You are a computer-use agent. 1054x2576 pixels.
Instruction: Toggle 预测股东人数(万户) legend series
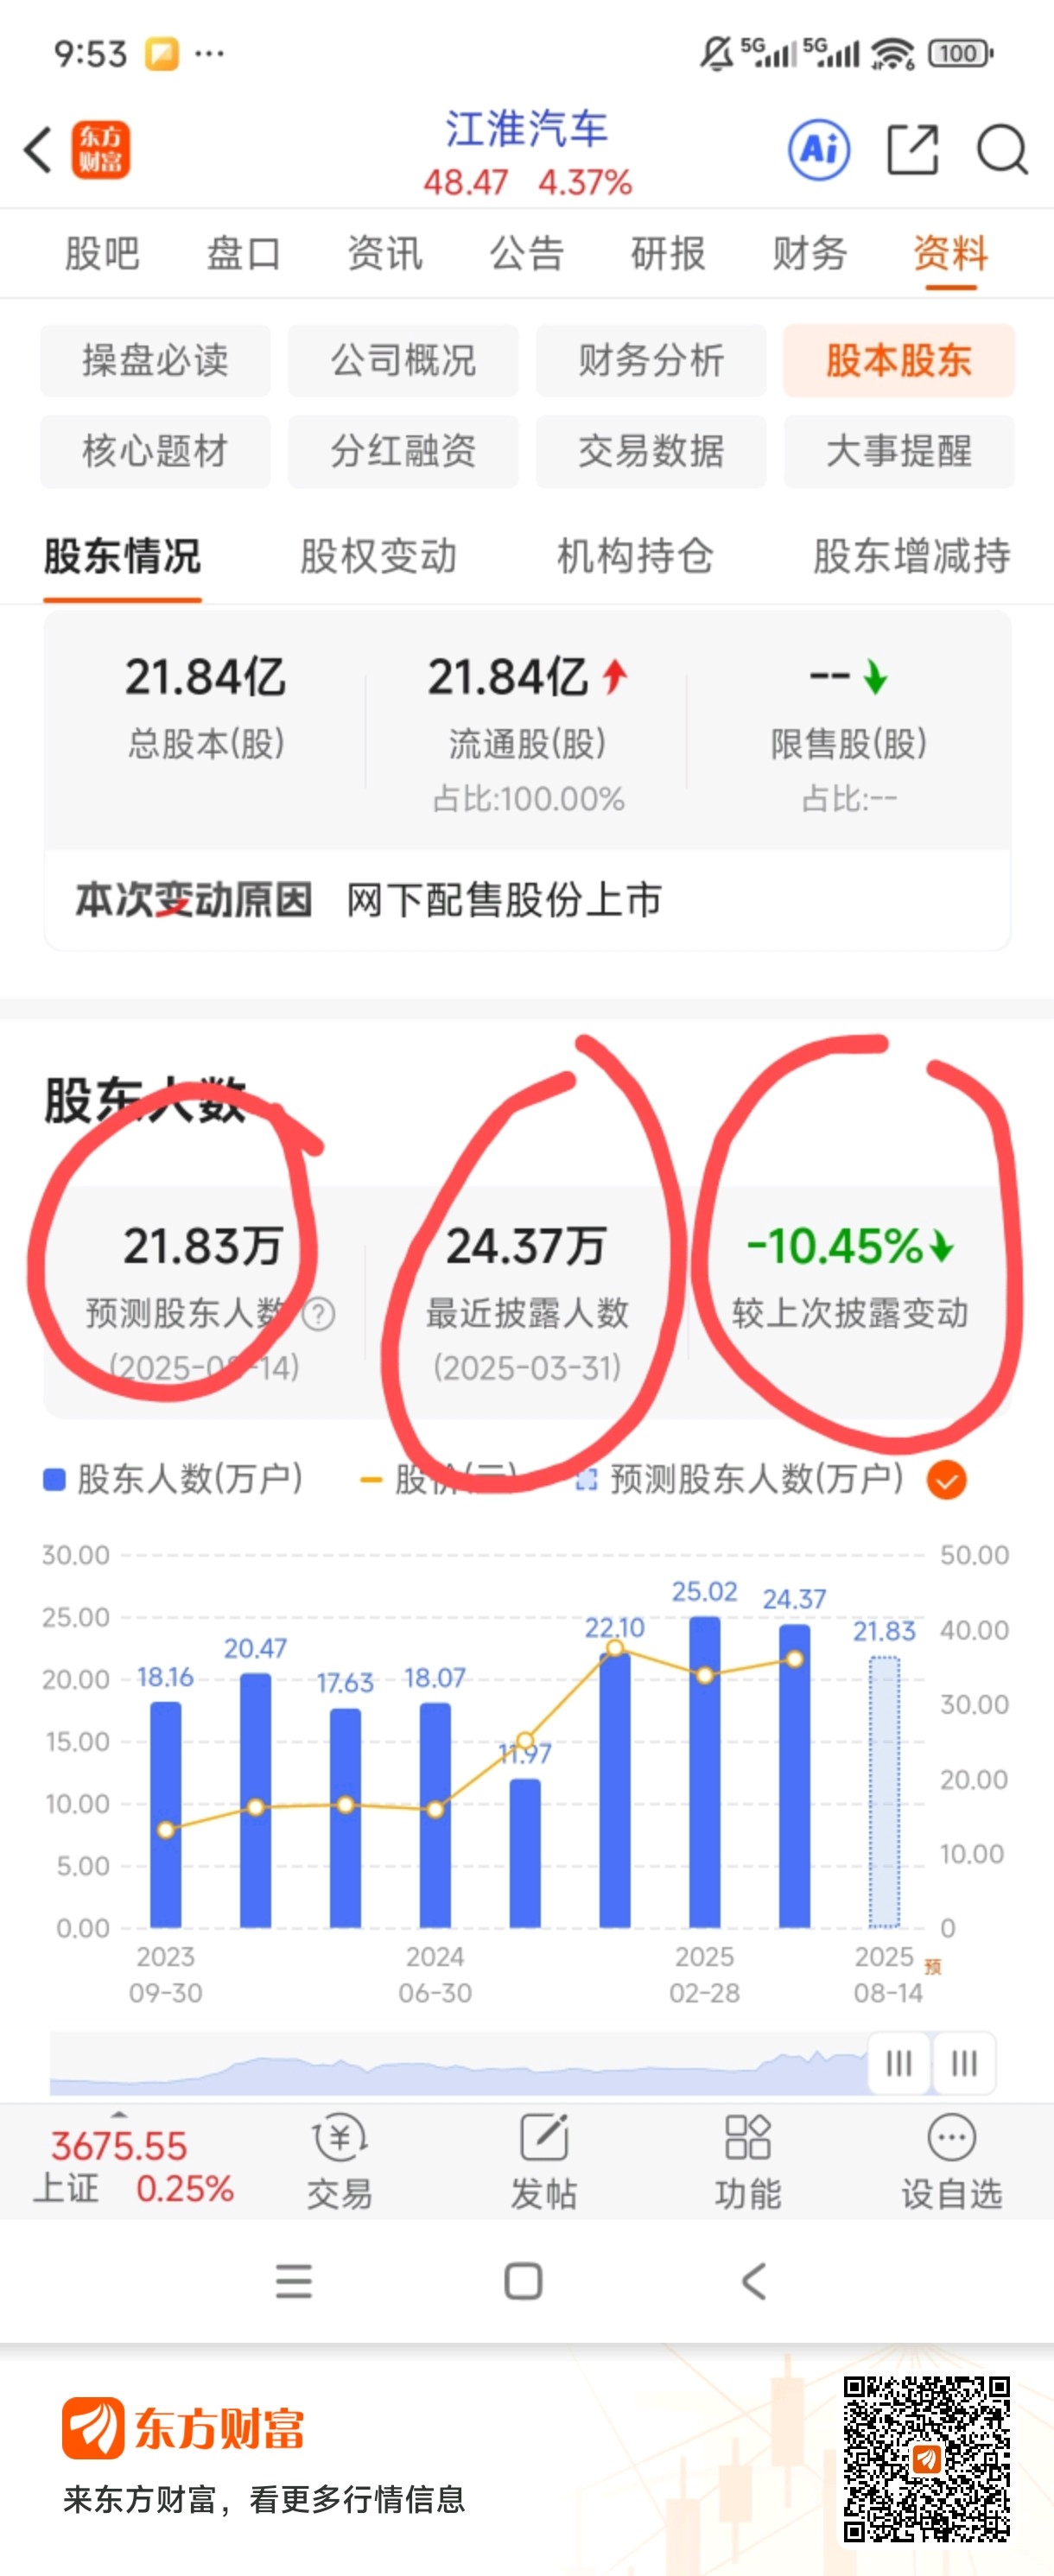pos(741,1479)
